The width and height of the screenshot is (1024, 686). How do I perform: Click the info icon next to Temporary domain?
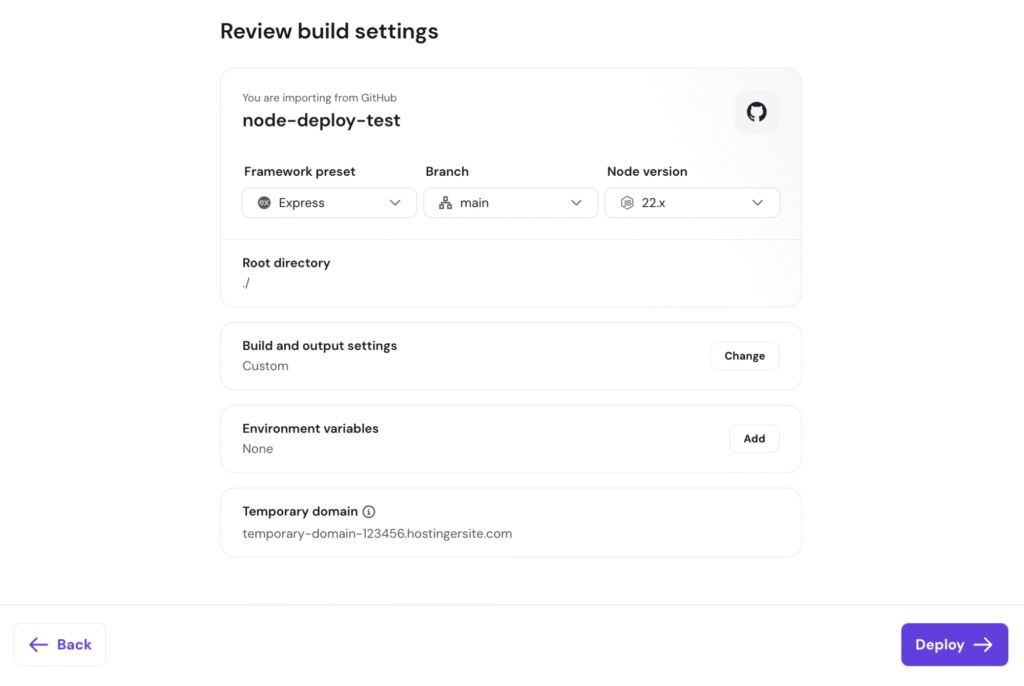point(368,511)
